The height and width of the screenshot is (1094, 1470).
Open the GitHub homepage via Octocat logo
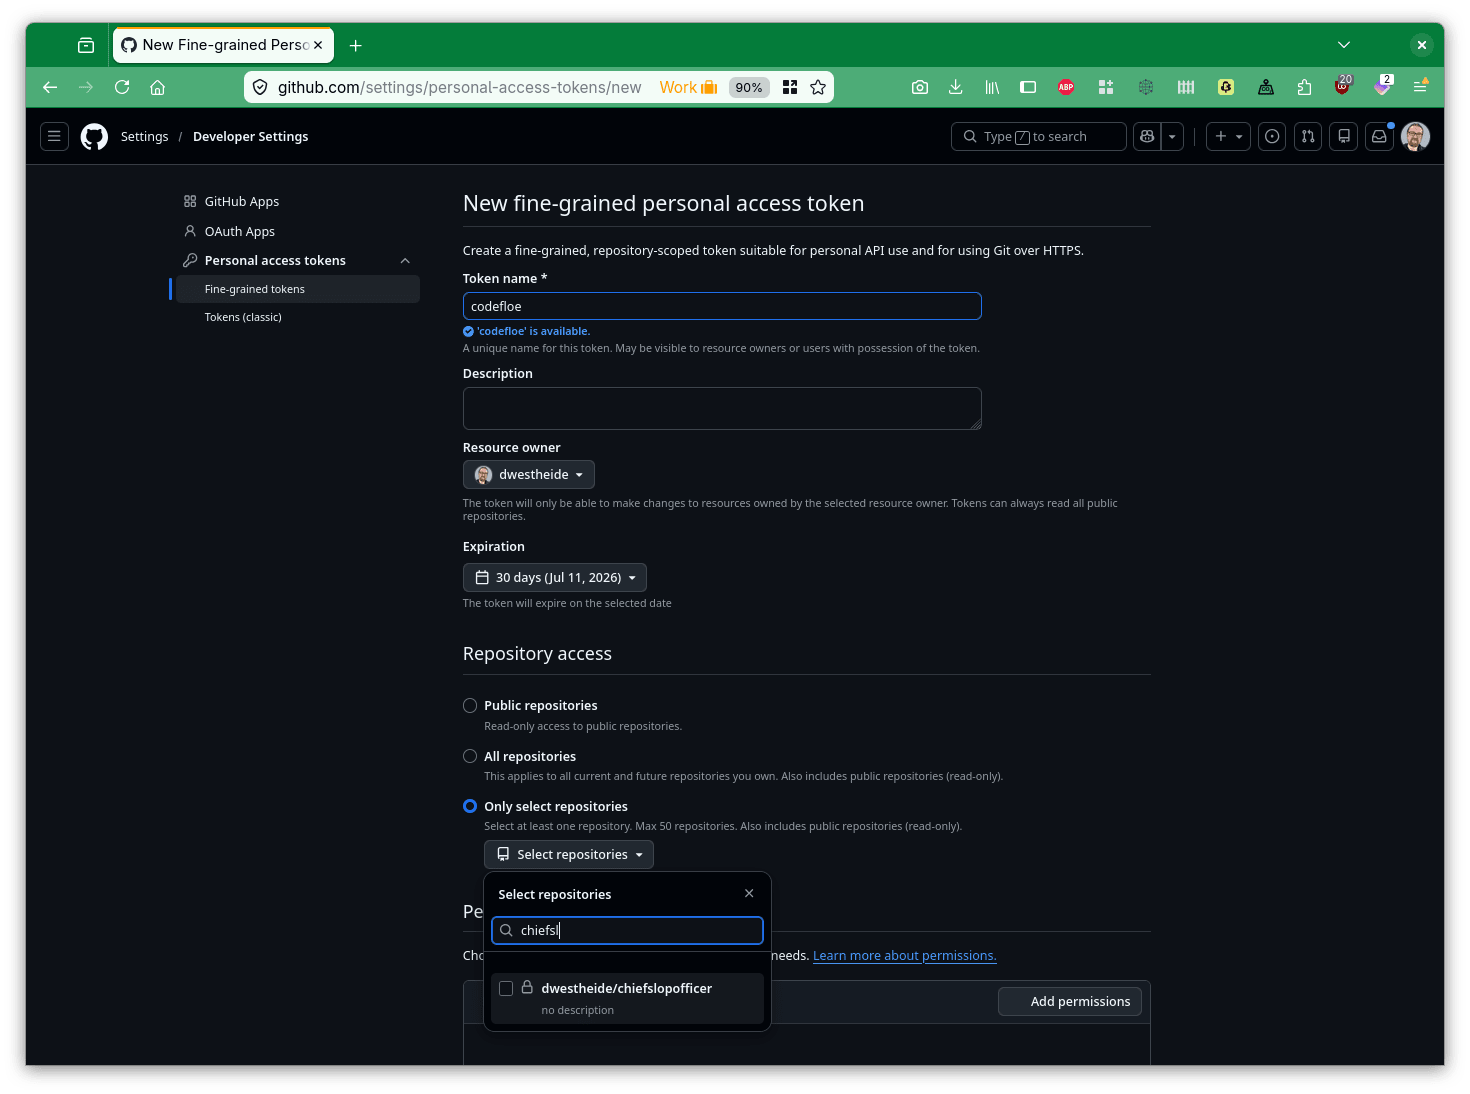(94, 137)
